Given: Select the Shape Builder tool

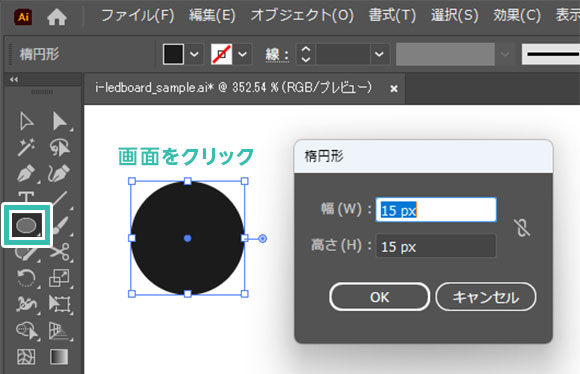Looking at the screenshot, I should [27, 330].
